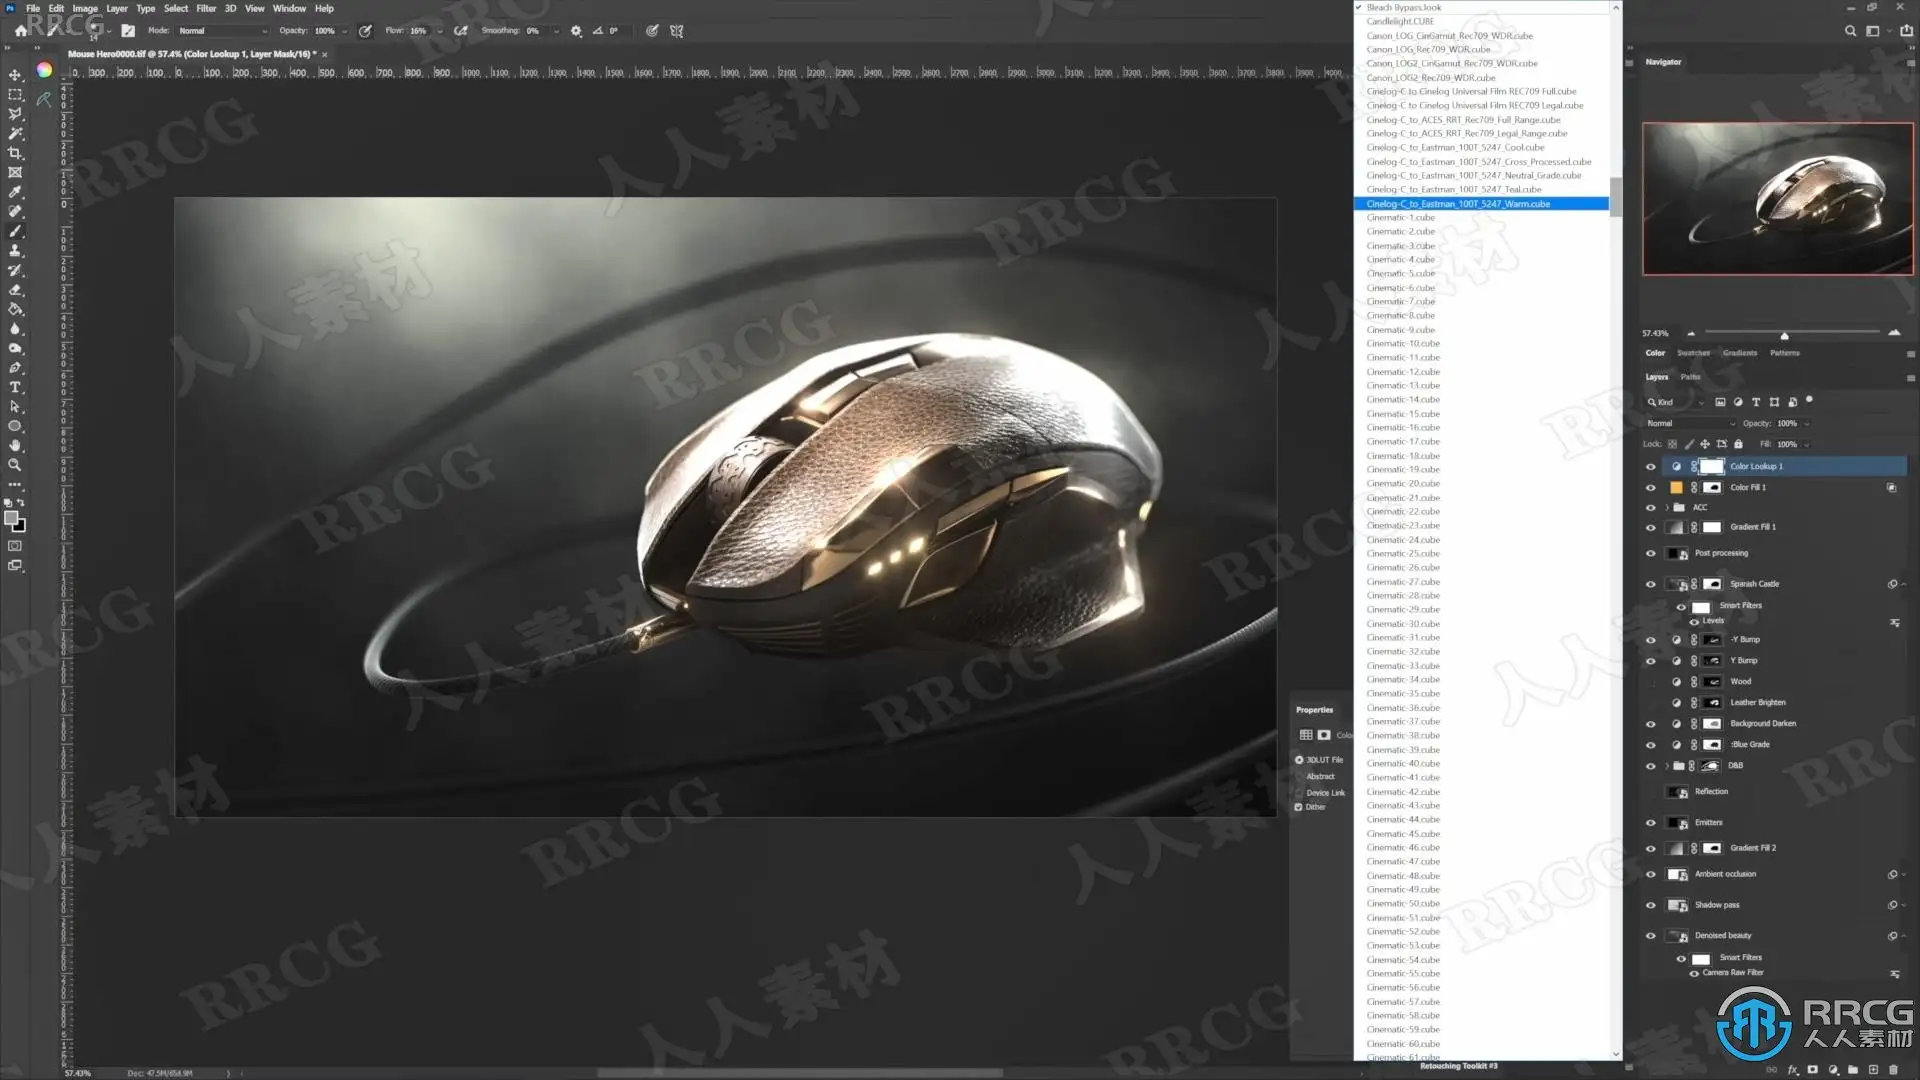Click the foreground color swatch

11,518
